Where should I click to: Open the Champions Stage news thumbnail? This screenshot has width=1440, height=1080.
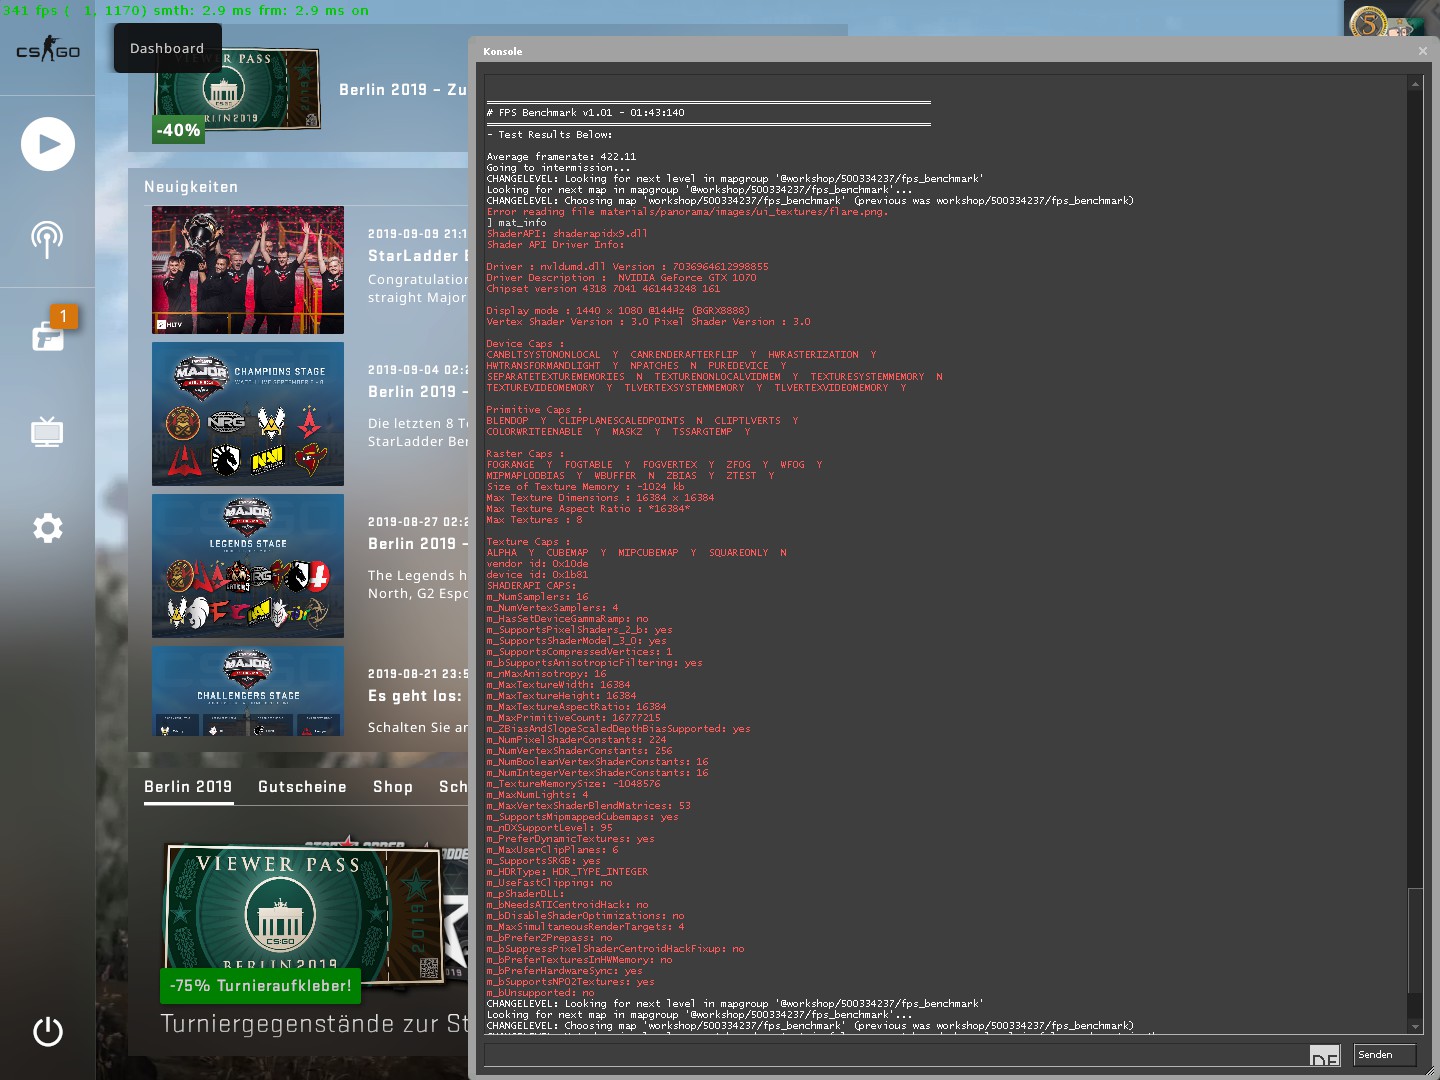pos(248,414)
